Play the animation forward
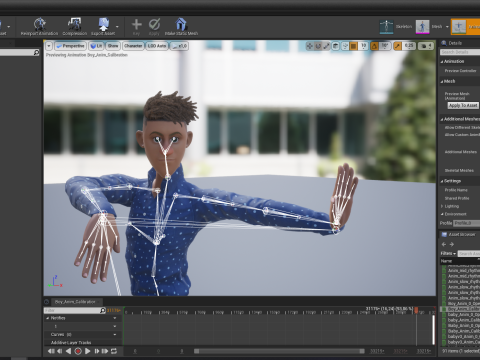Image resolution: width=480 pixels, height=360 pixels. [x=87, y=351]
